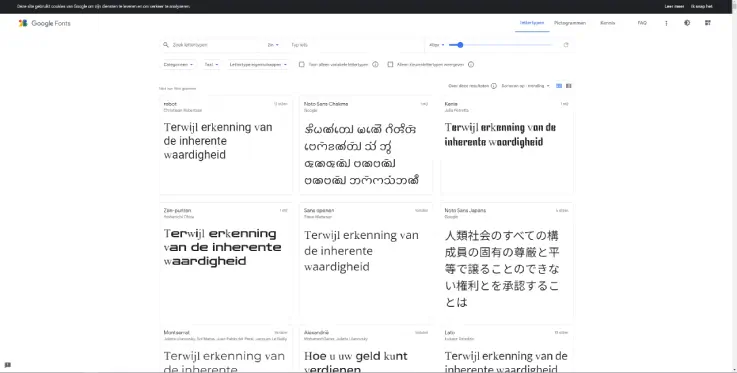
Task: Go to the Kennis tab
Action: click(x=607, y=23)
